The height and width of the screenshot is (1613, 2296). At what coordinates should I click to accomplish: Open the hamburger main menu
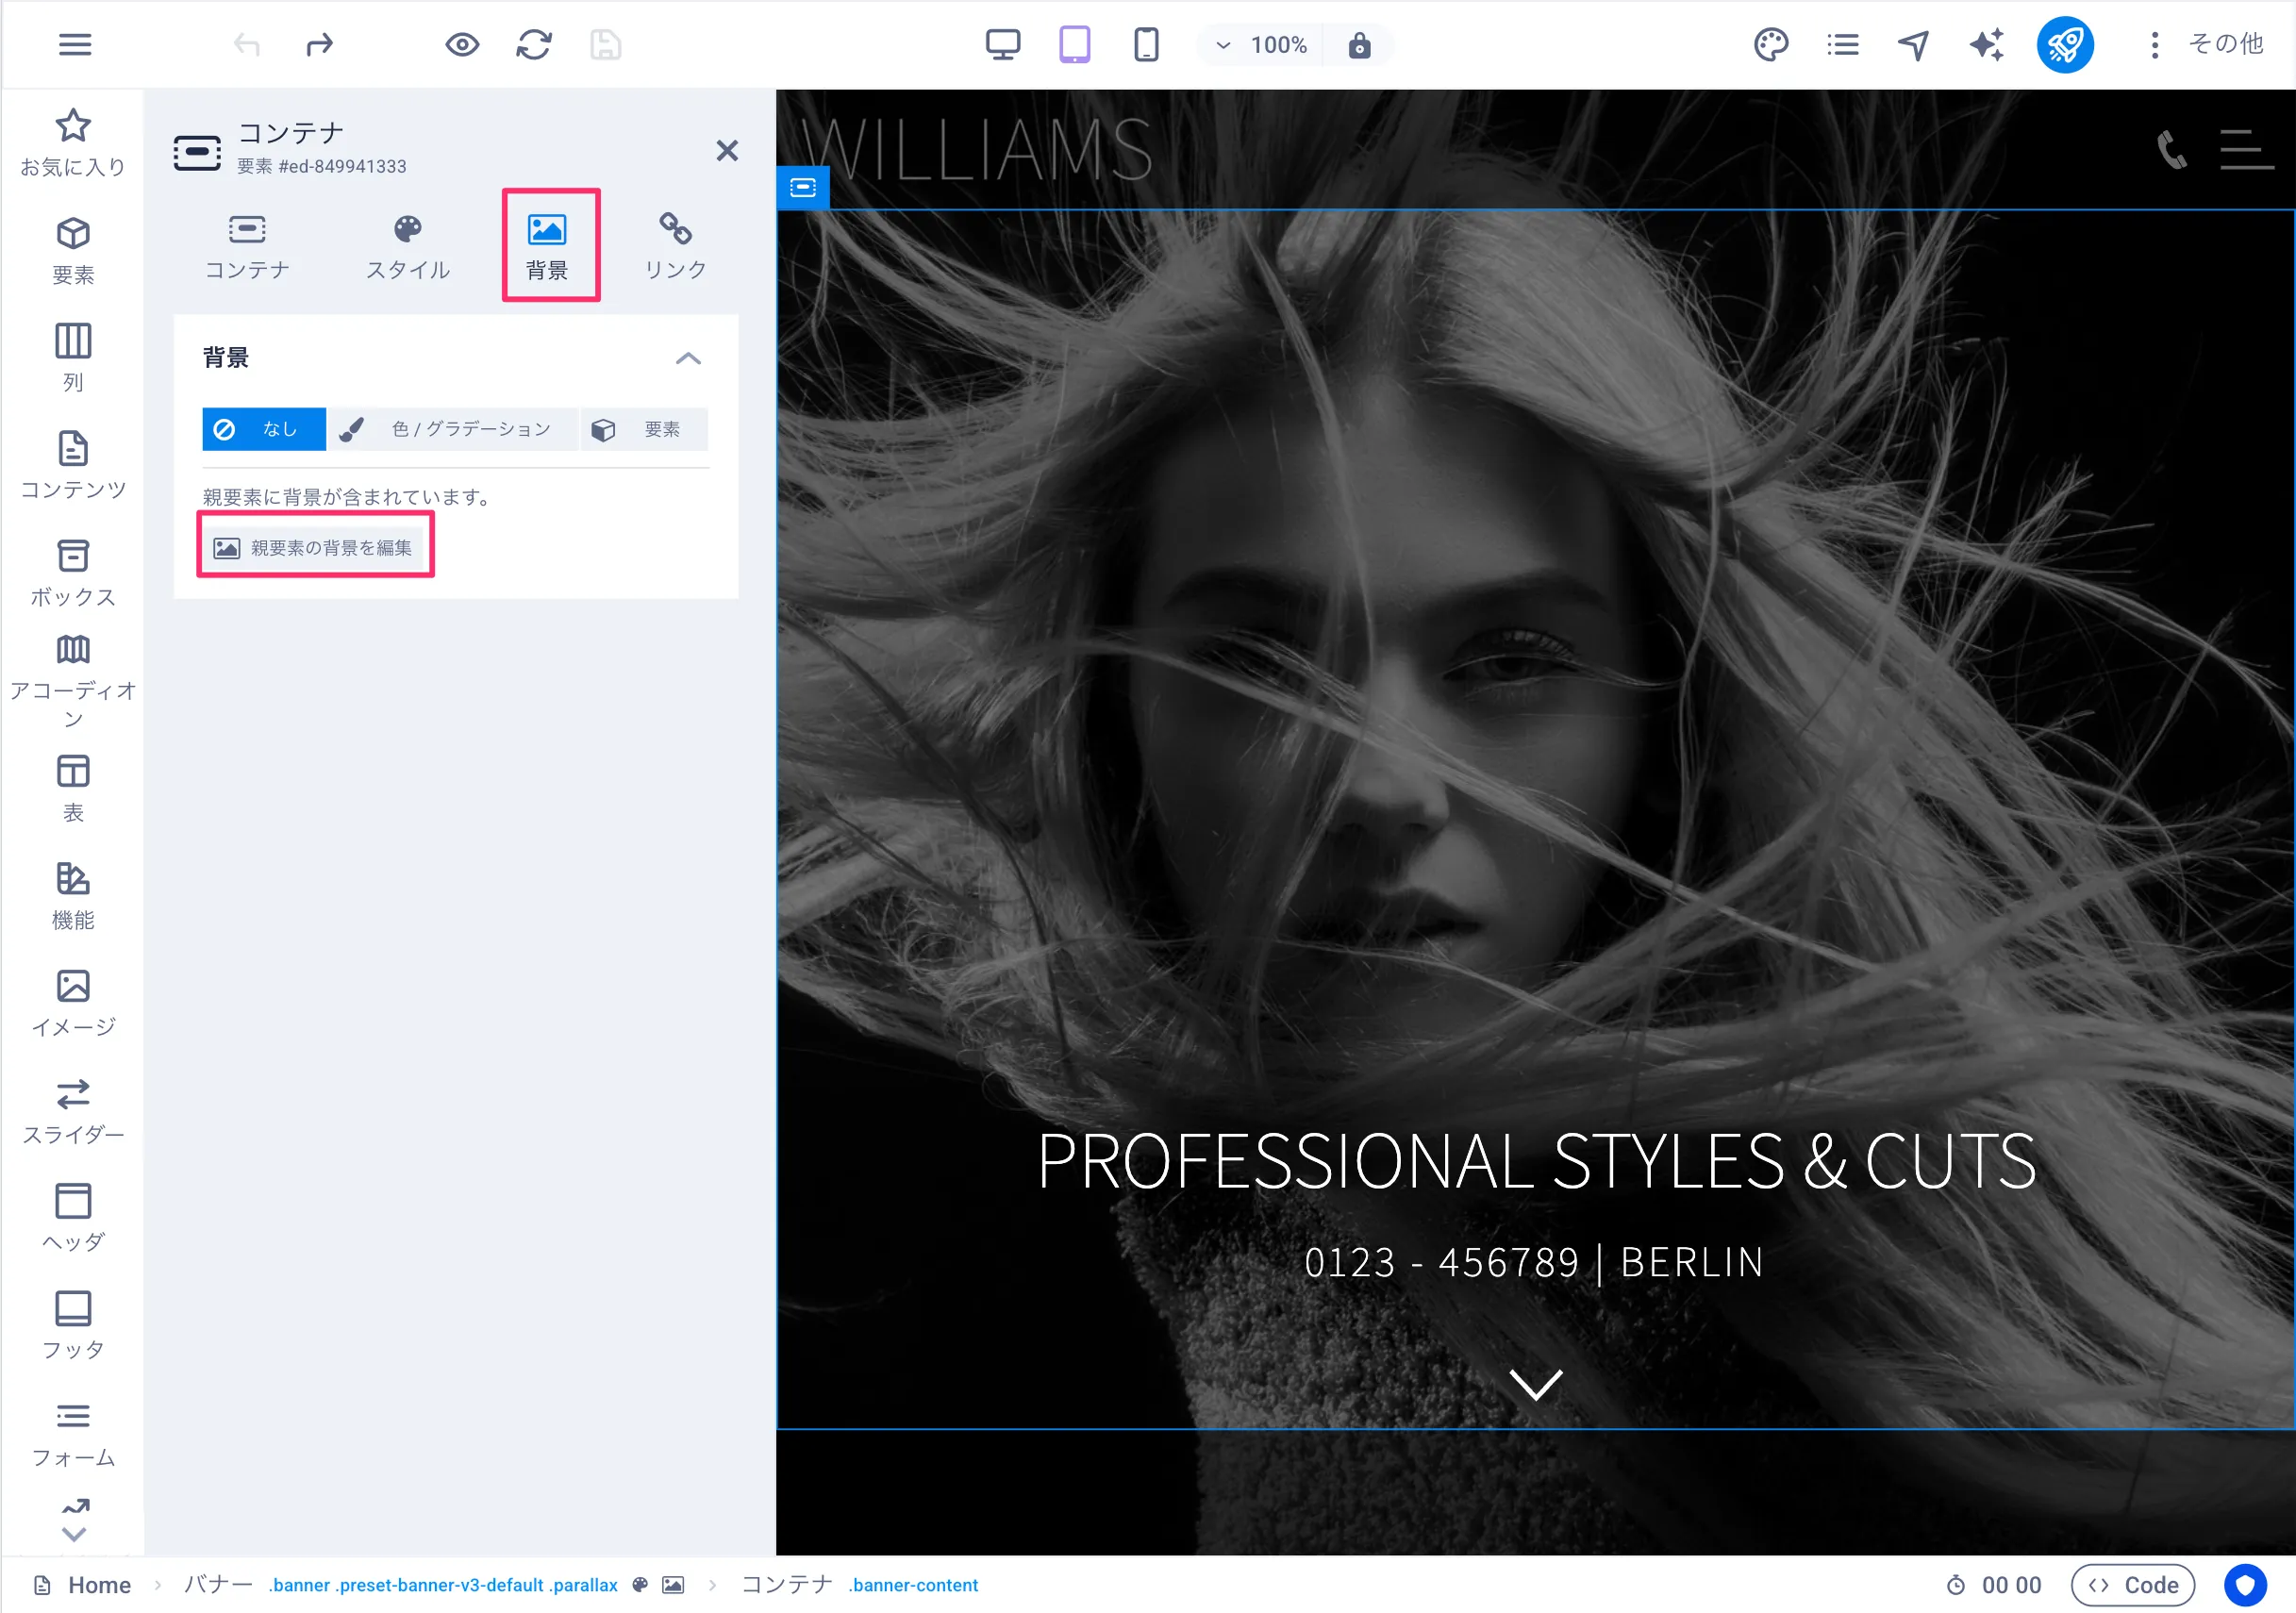click(x=75, y=45)
